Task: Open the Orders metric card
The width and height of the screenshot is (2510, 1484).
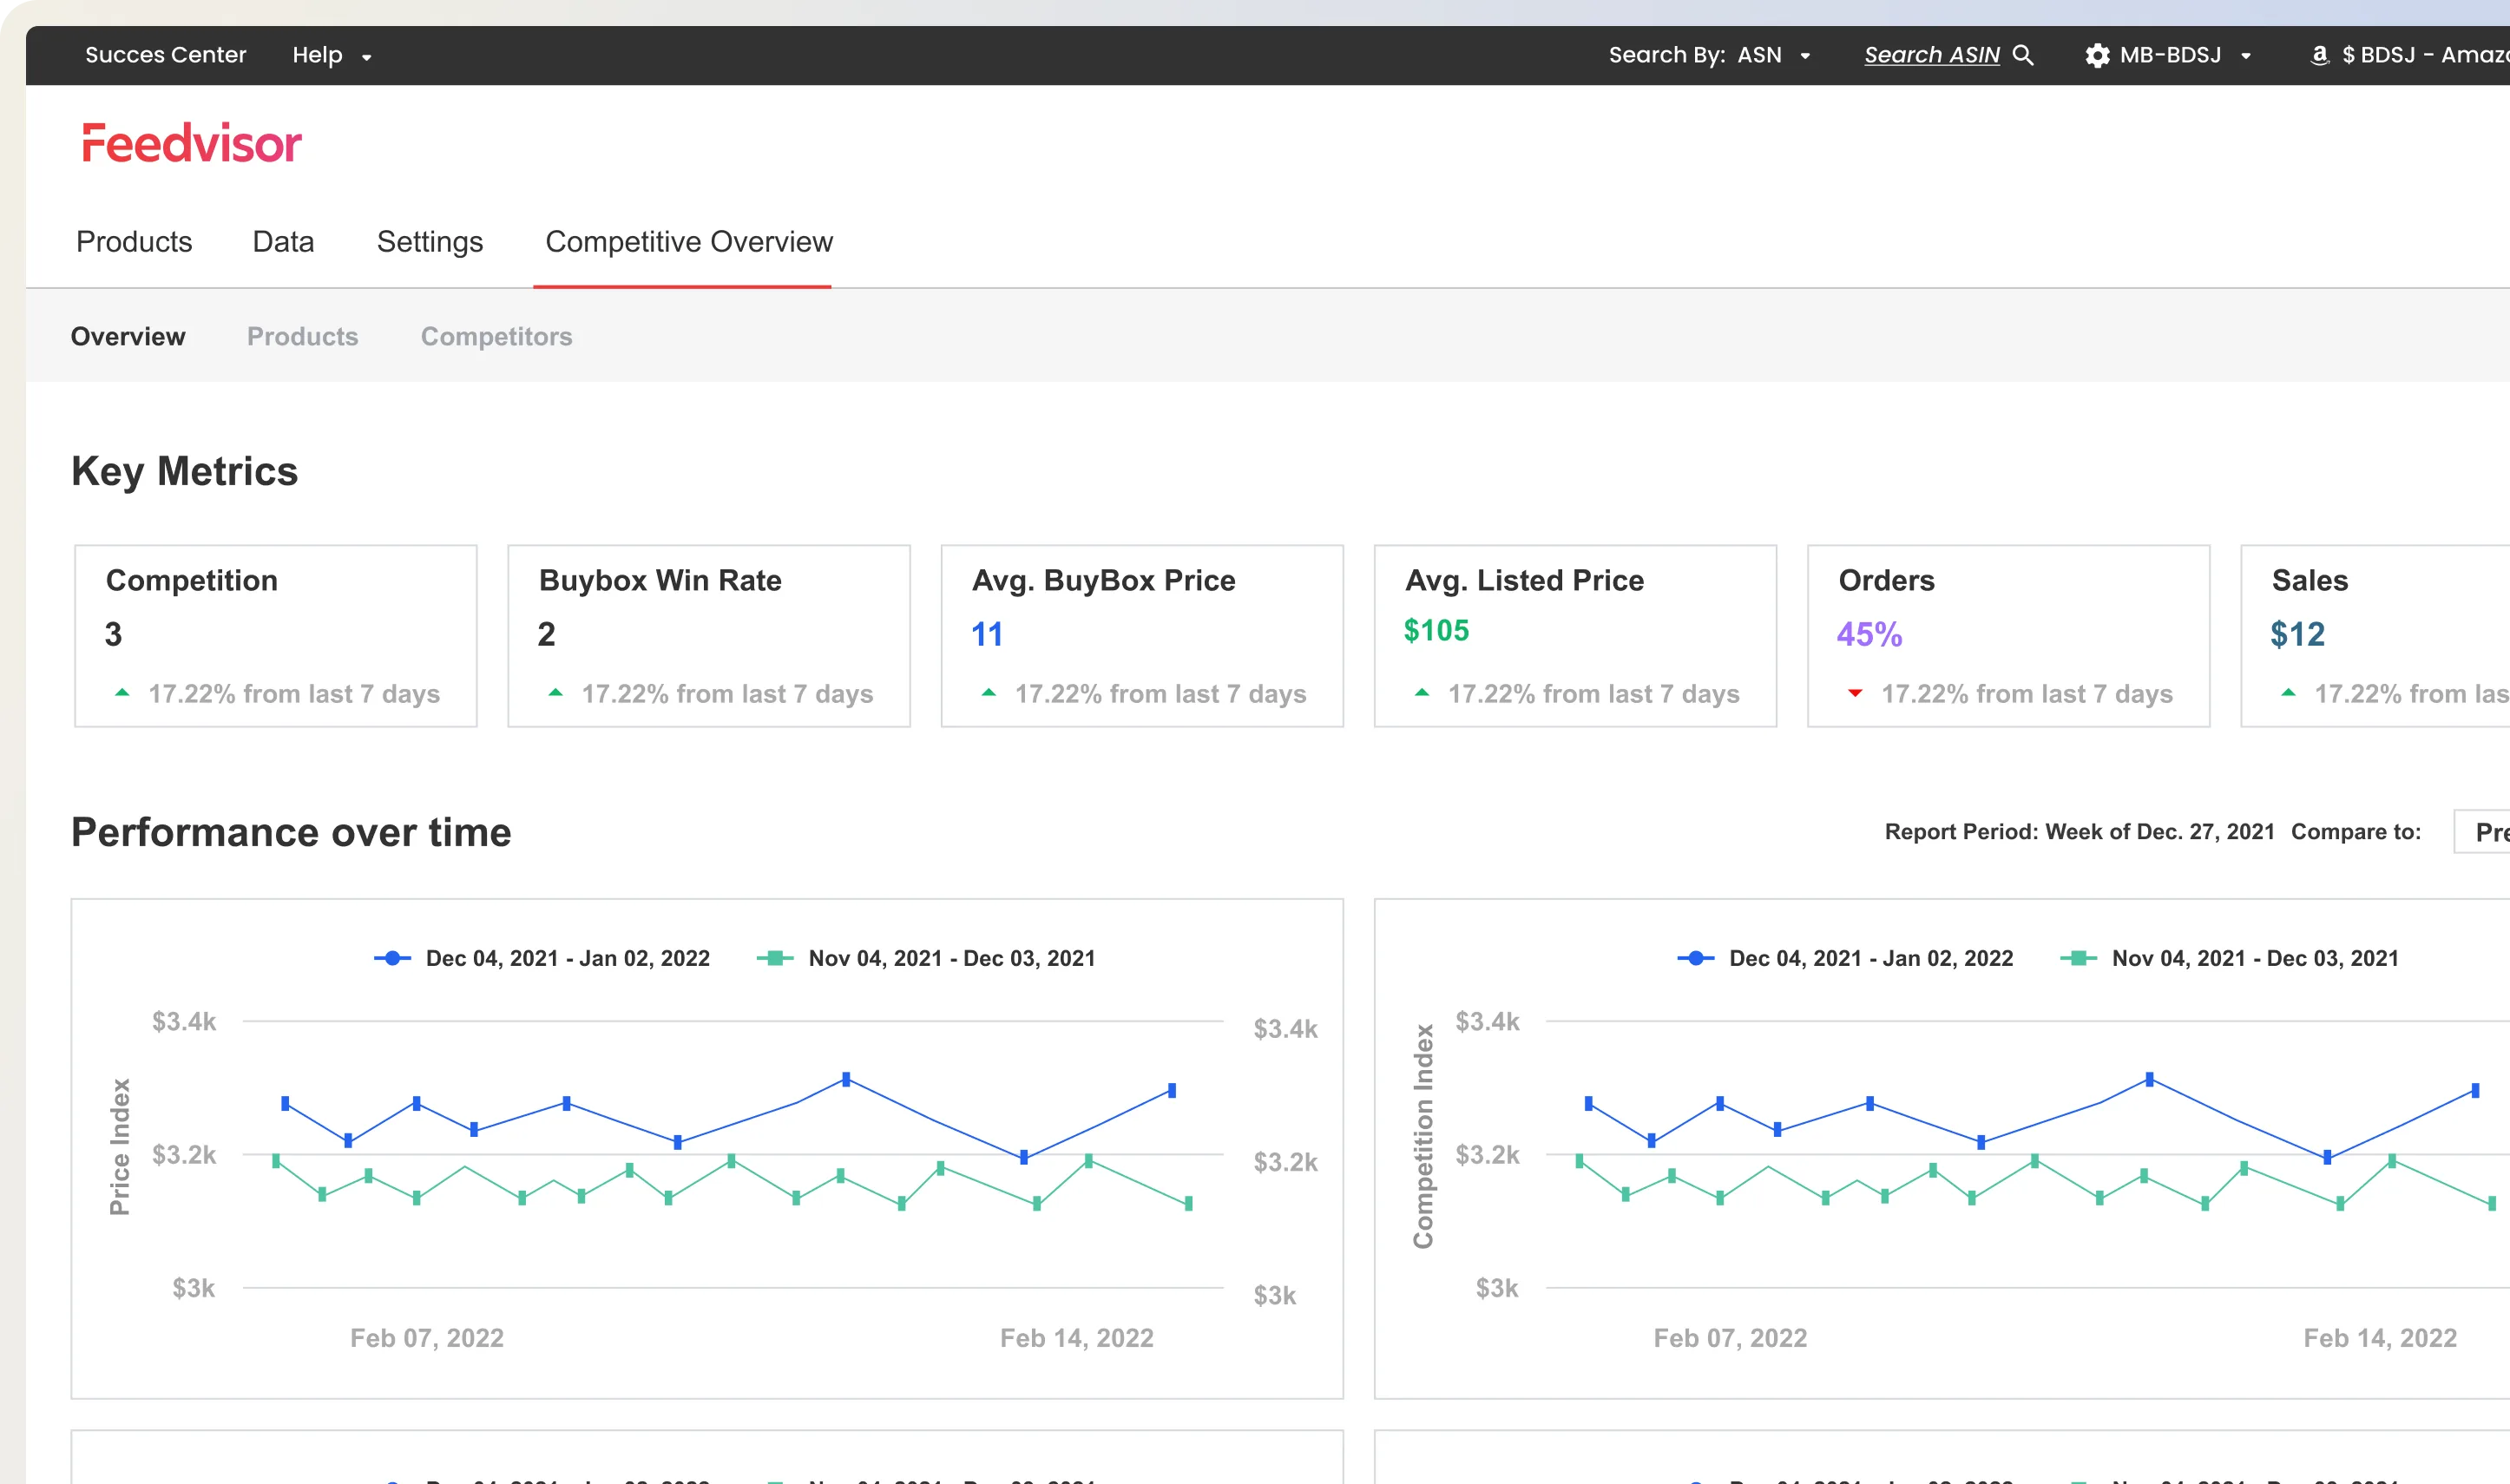Action: (x=2008, y=636)
